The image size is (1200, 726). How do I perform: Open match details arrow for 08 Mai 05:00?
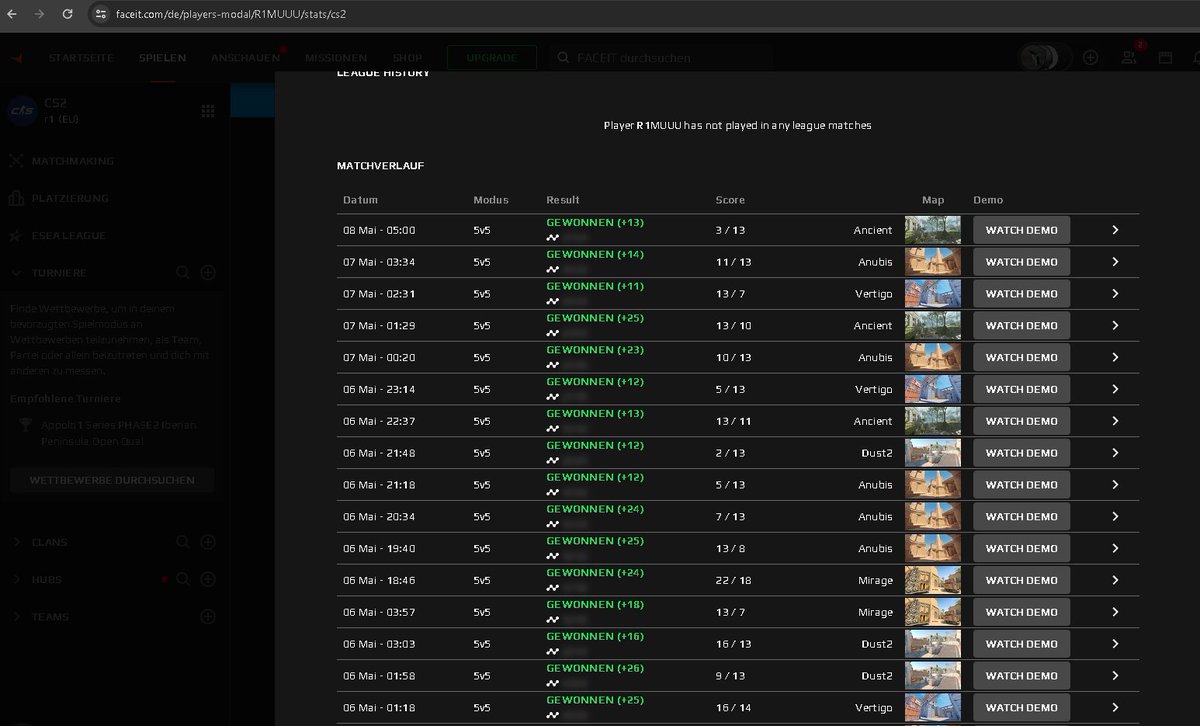tap(1115, 230)
